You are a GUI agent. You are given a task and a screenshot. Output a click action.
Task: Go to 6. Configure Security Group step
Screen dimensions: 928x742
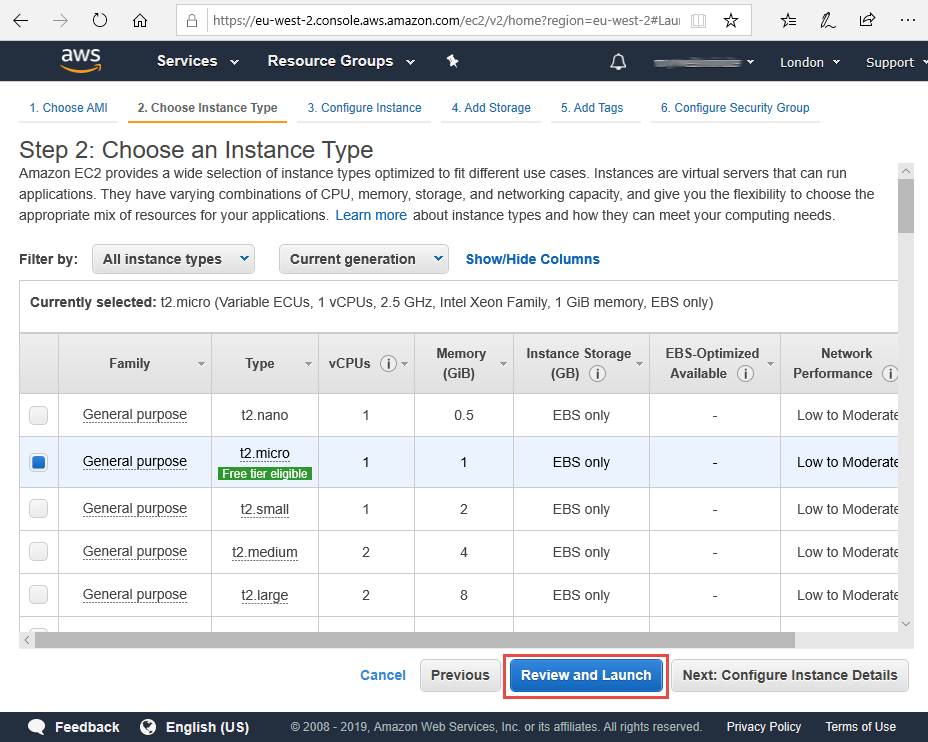[x=735, y=108]
